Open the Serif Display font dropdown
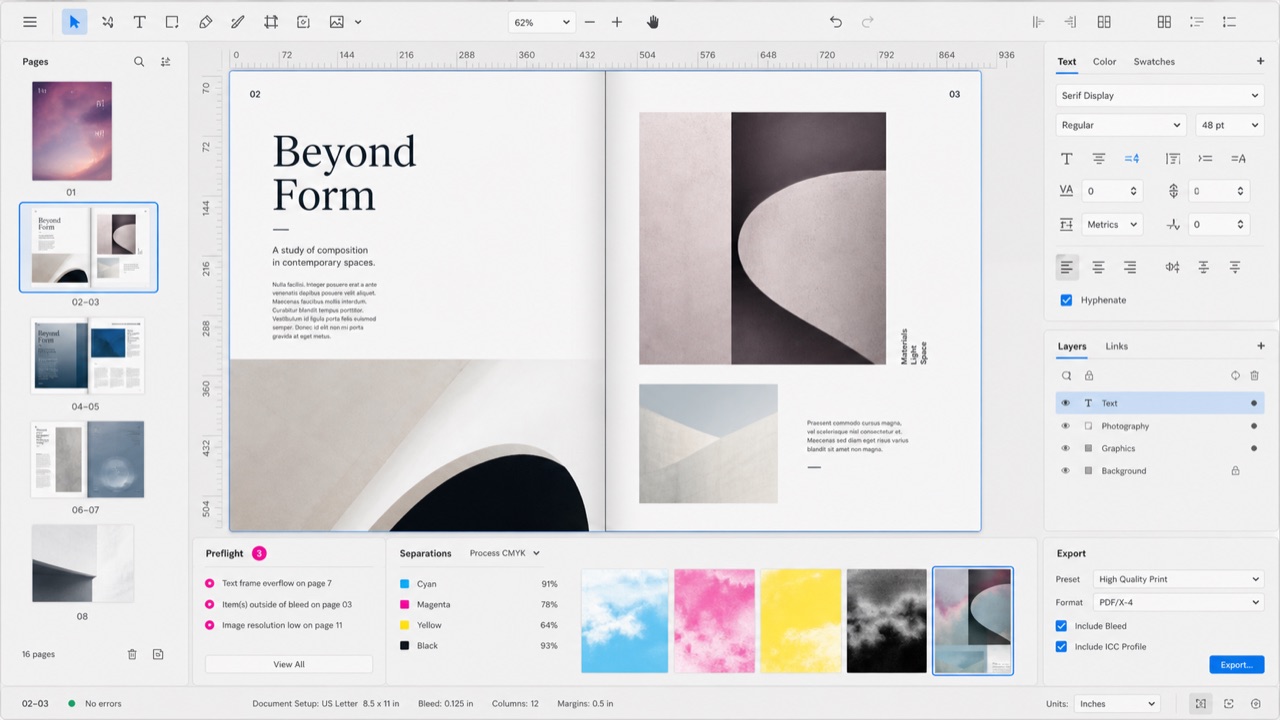Screen dimensions: 1280x720 (x=1160, y=96)
